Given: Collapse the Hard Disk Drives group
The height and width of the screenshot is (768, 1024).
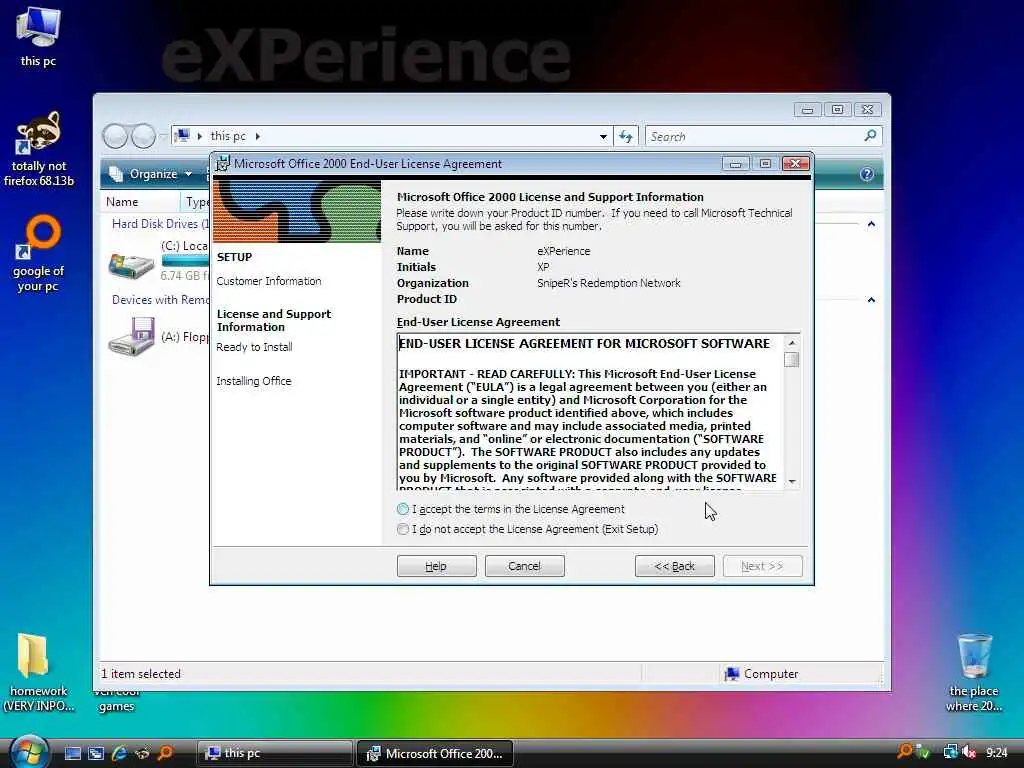Looking at the screenshot, I should tap(871, 224).
